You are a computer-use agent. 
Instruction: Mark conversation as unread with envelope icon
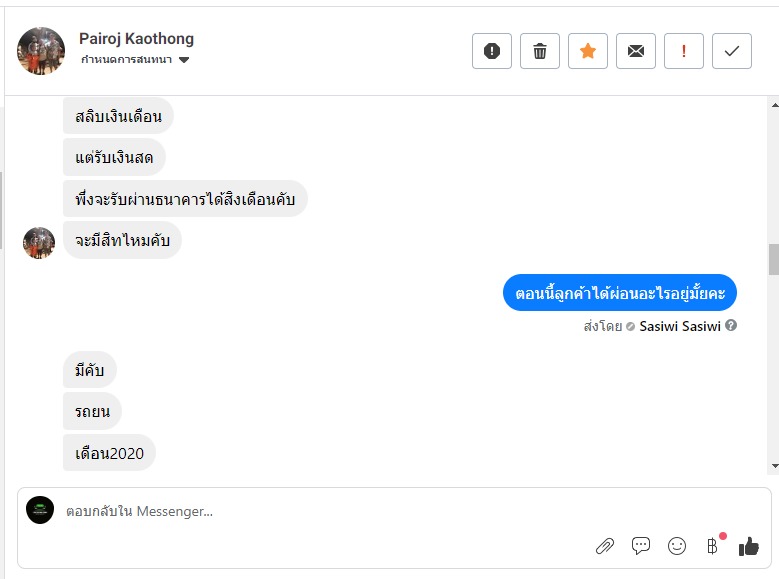[x=636, y=51]
